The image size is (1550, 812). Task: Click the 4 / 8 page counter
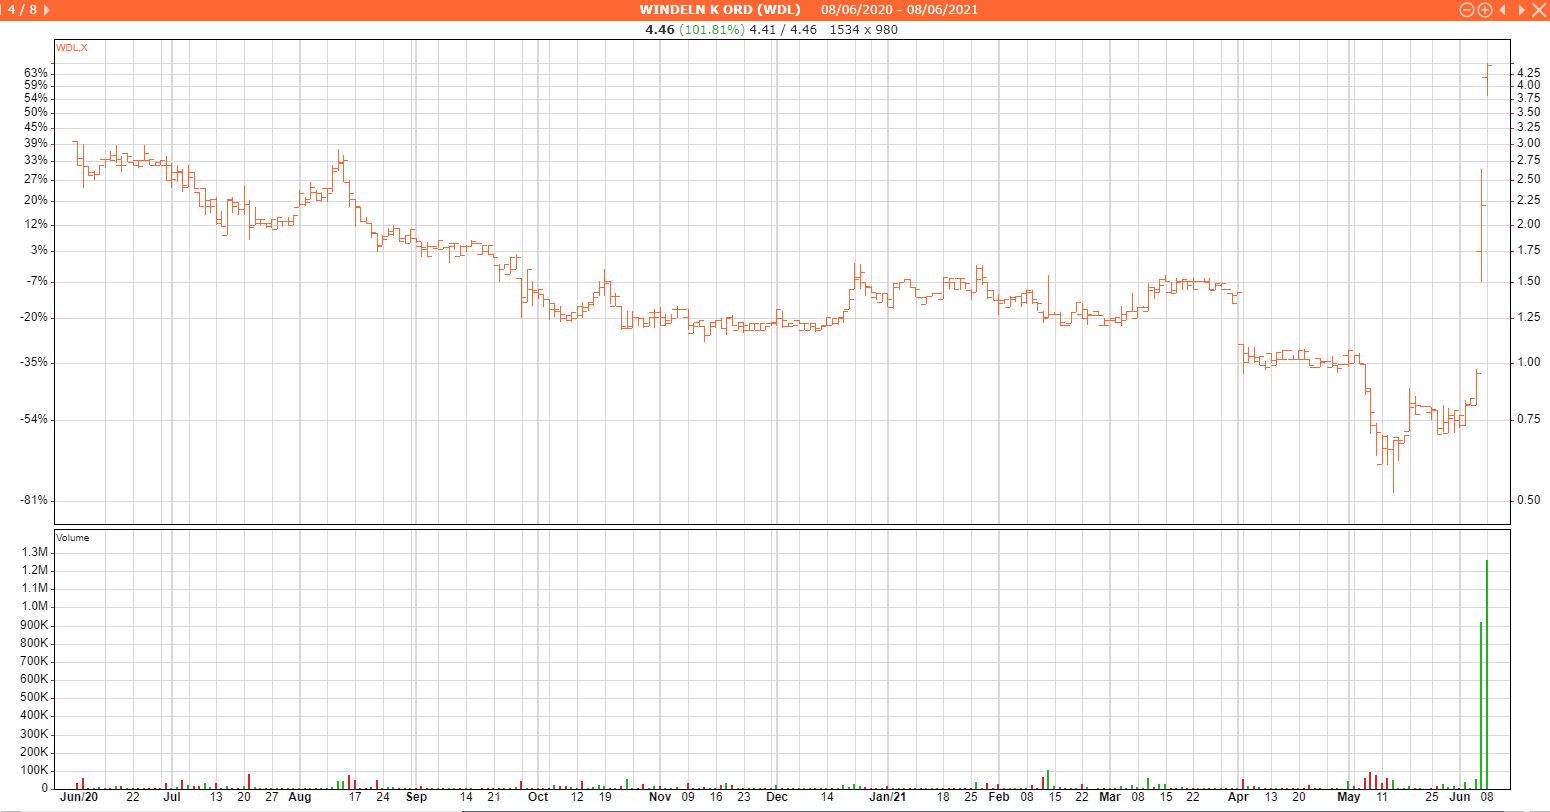click(x=24, y=9)
